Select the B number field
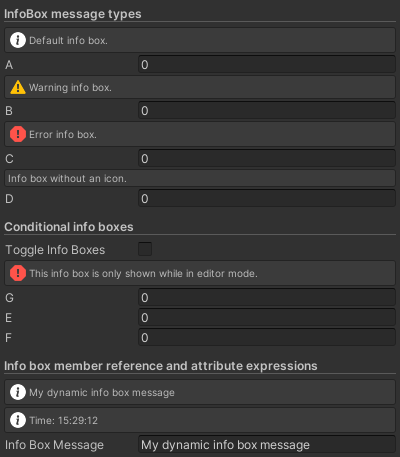The width and height of the screenshot is (400, 457). pyautogui.click(x=267, y=111)
